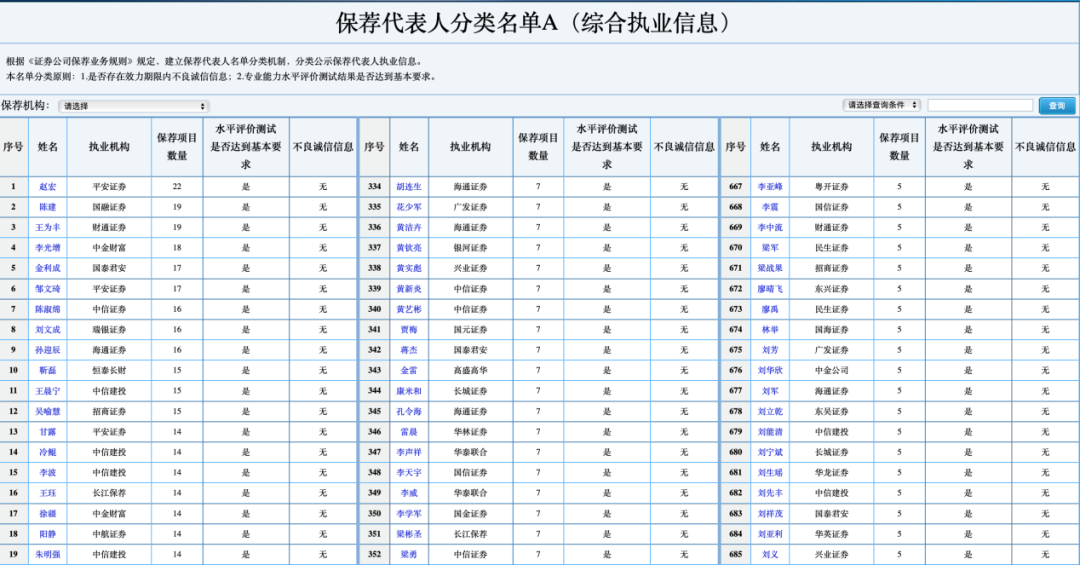The width and height of the screenshot is (1080, 565).
Task: Open 李天宇's name link
Action: (408, 473)
